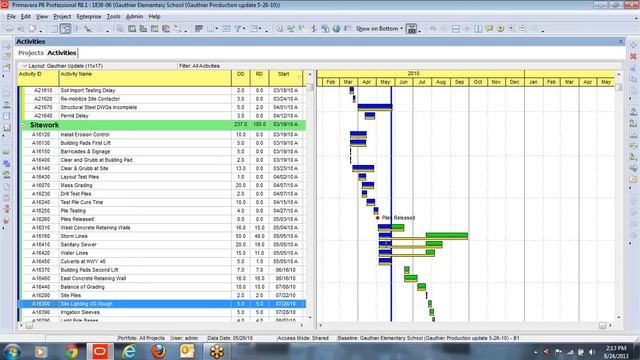640x360 pixels.
Task: Open the Filter icon dropdown arrow
Action: pos(244,29)
